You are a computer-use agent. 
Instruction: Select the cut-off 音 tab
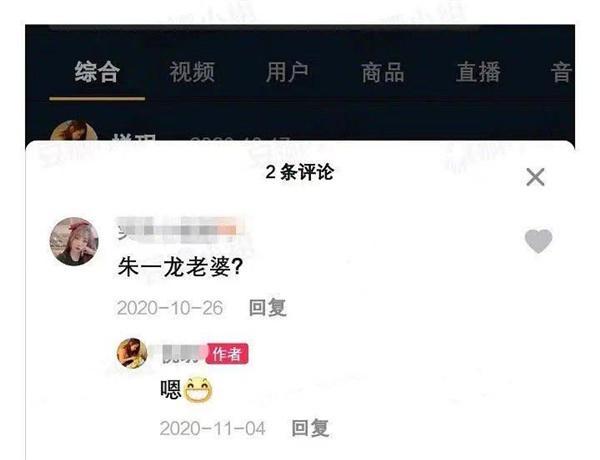pos(562,72)
